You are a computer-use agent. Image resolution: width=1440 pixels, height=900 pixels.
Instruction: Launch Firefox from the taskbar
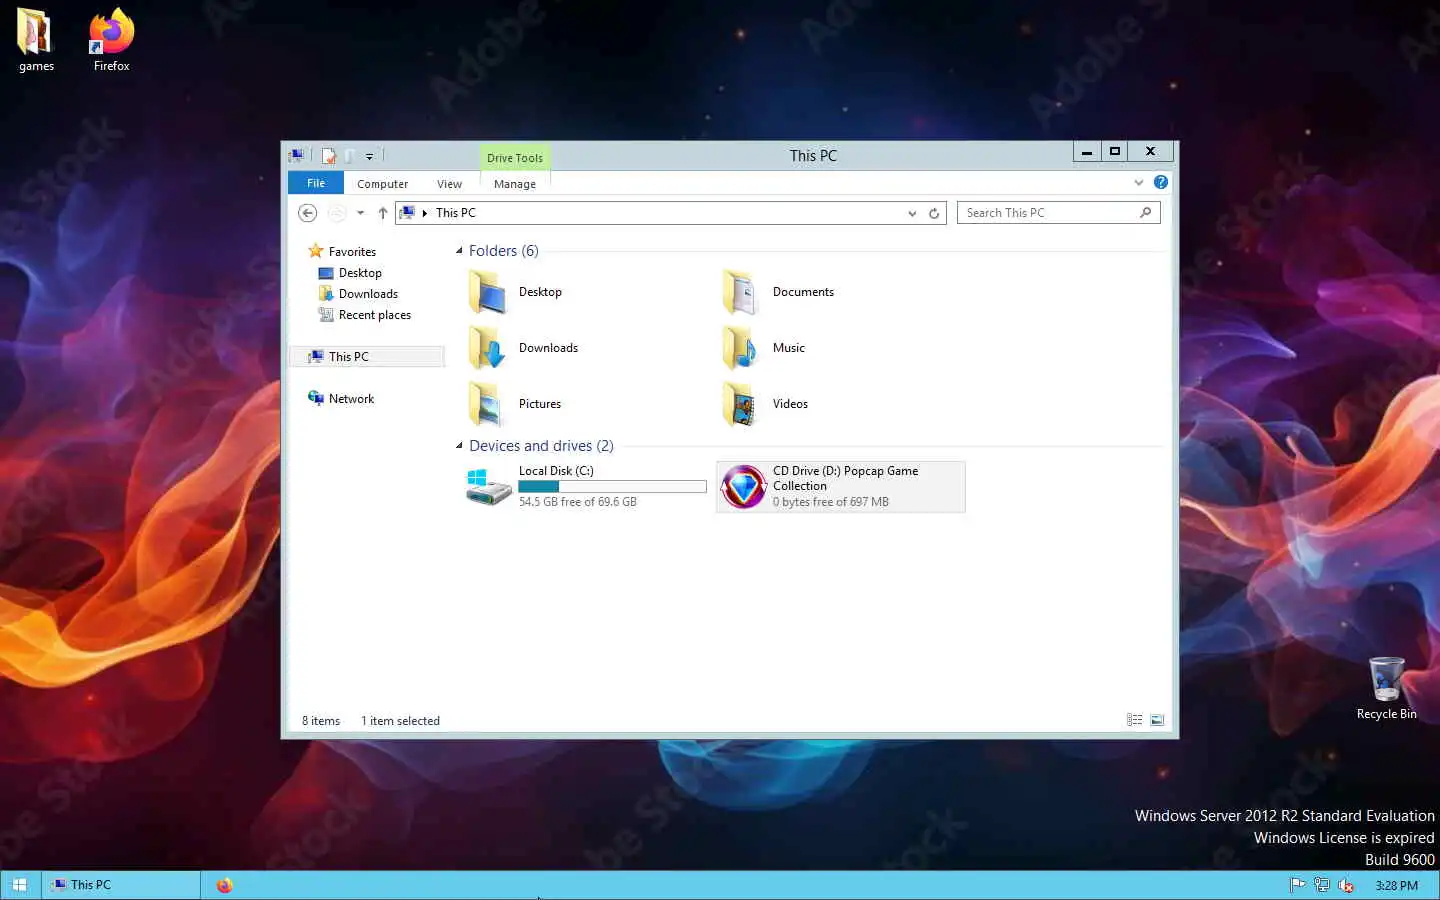pos(224,885)
